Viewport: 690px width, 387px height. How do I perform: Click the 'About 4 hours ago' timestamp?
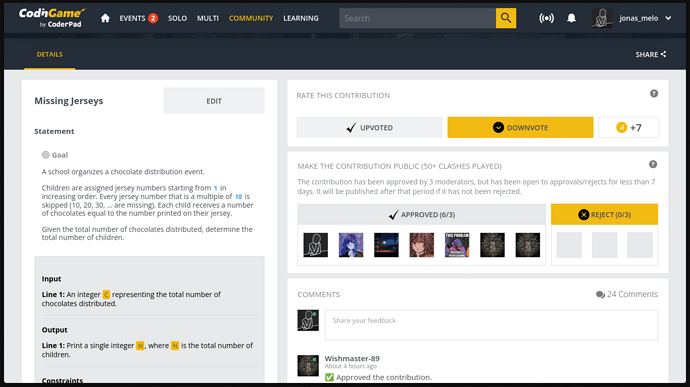tap(351, 366)
